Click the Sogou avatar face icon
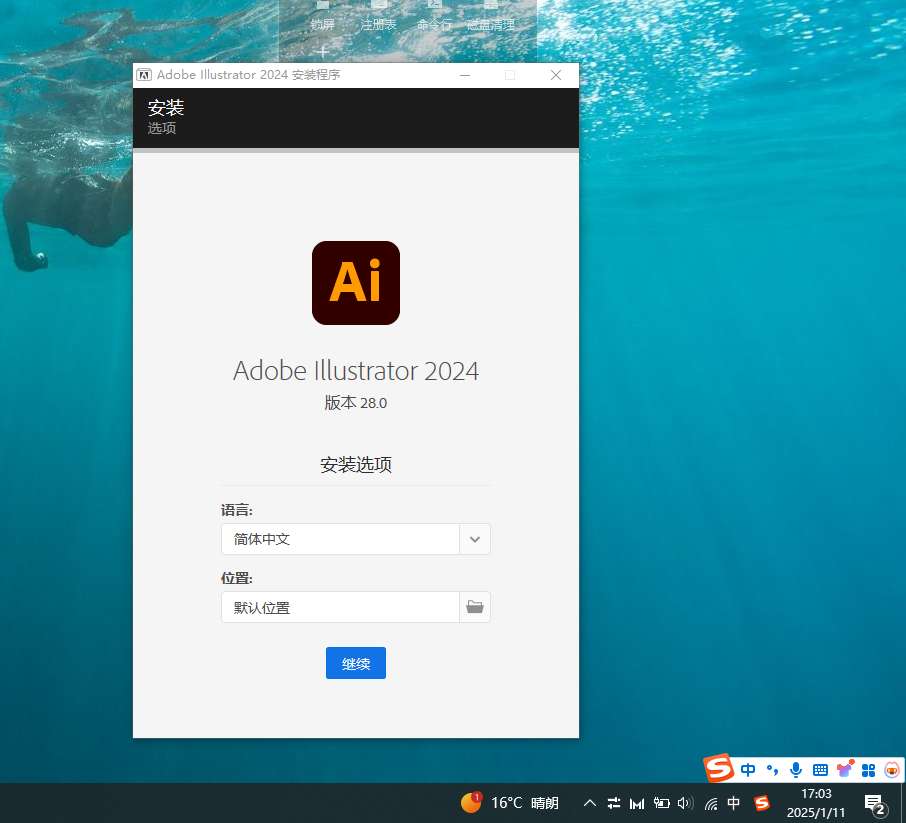The width and height of the screenshot is (906, 823). point(892,770)
